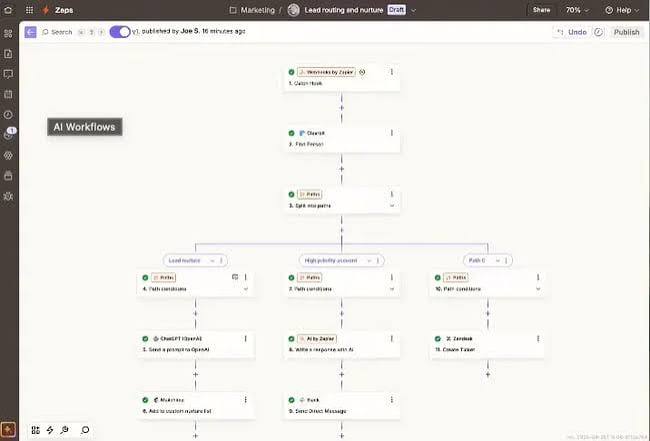Open the 70% zoom level dropdown
This screenshot has height=441, width=650.
click(x=577, y=10)
